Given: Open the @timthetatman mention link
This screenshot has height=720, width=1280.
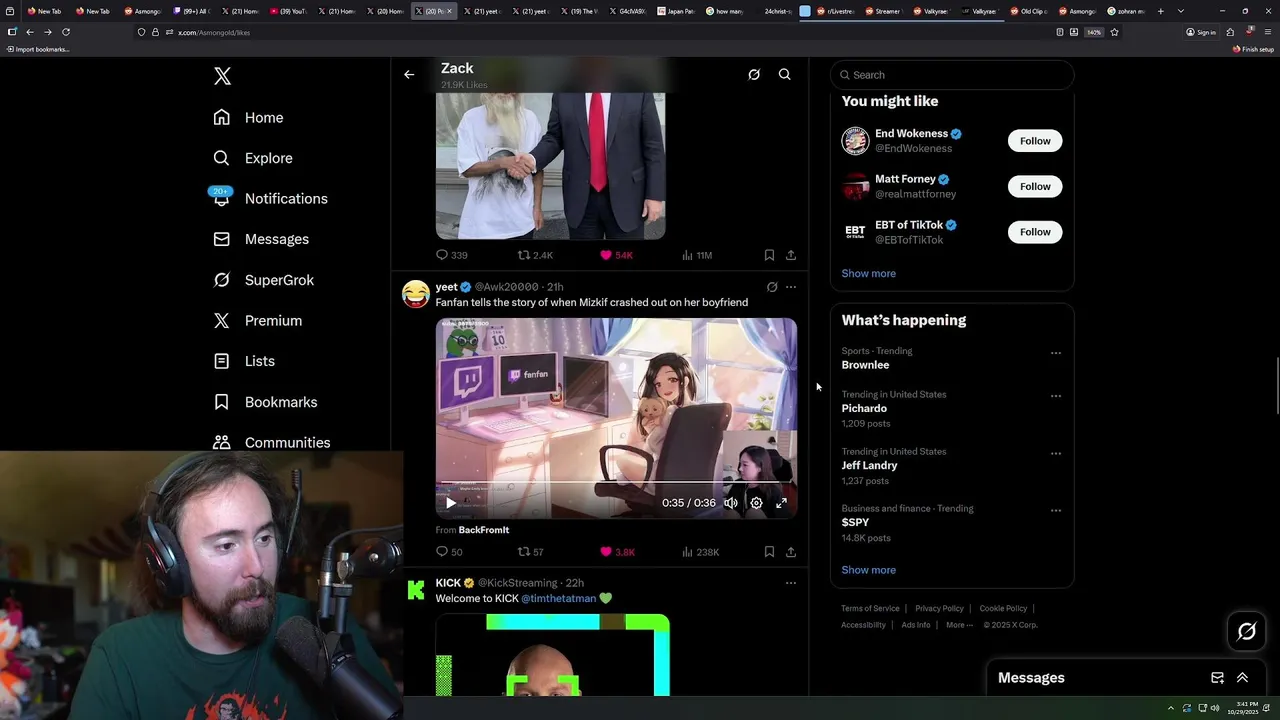Looking at the screenshot, I should point(558,598).
